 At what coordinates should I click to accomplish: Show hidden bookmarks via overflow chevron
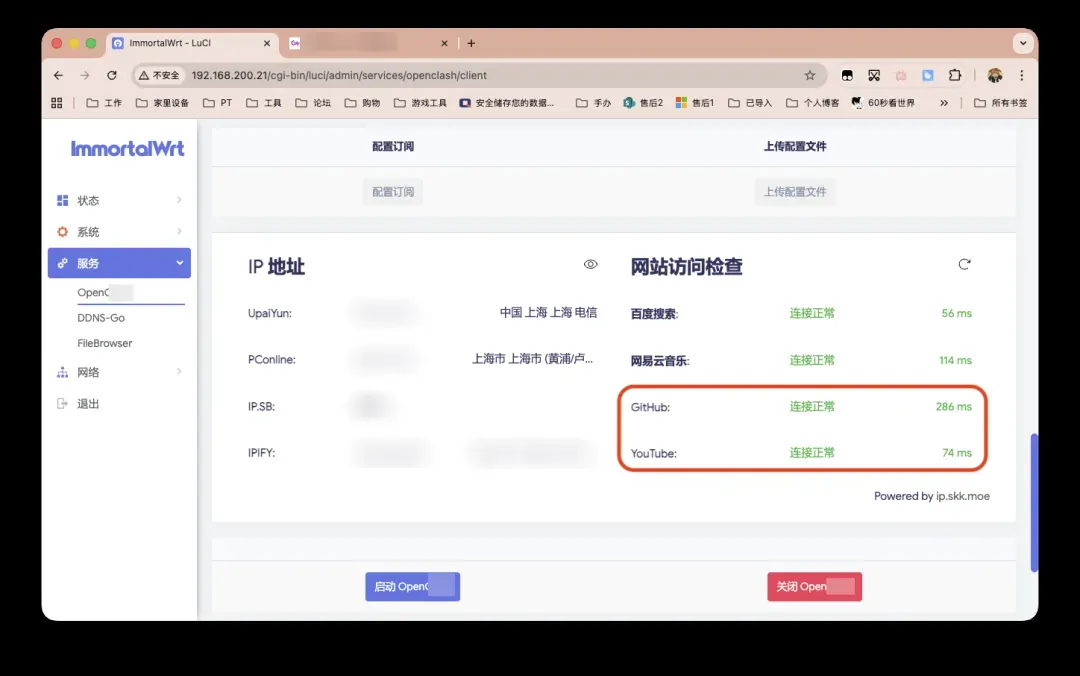(x=943, y=102)
